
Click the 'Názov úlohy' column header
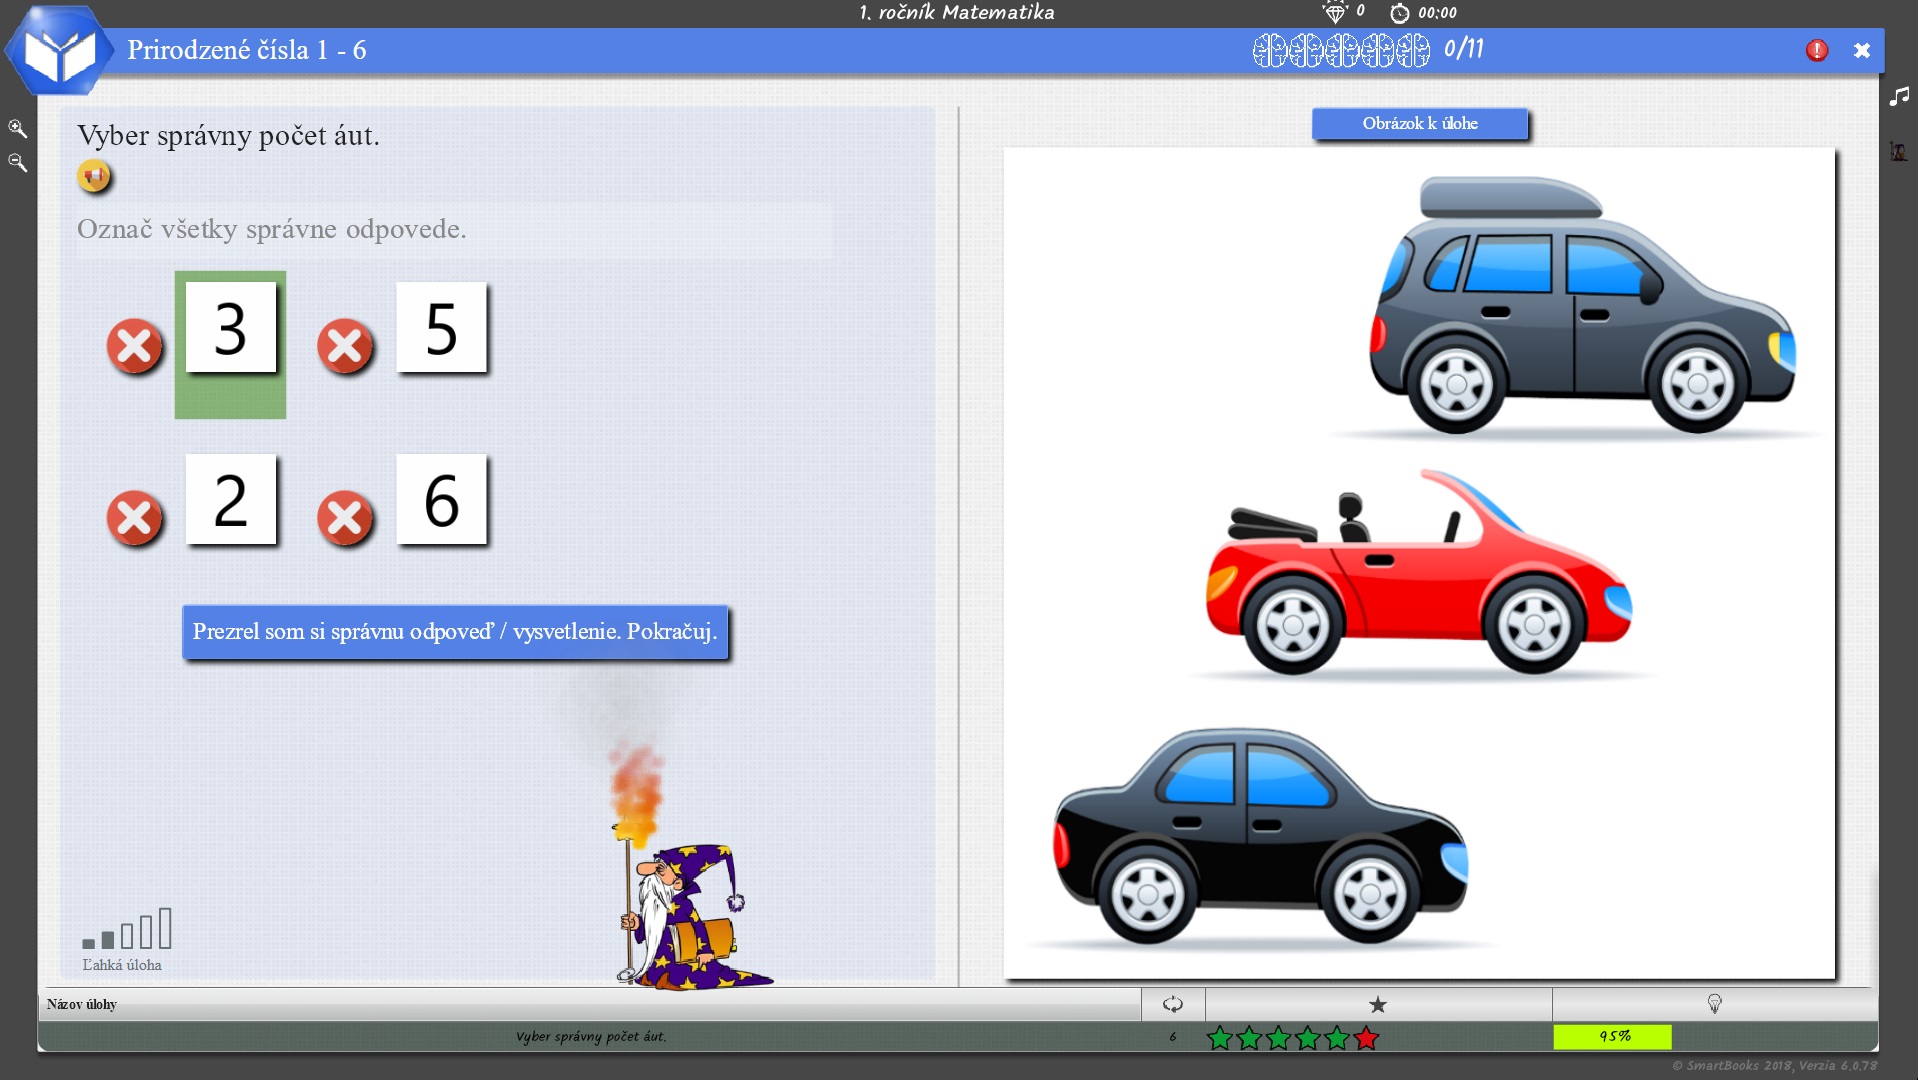82,1004
